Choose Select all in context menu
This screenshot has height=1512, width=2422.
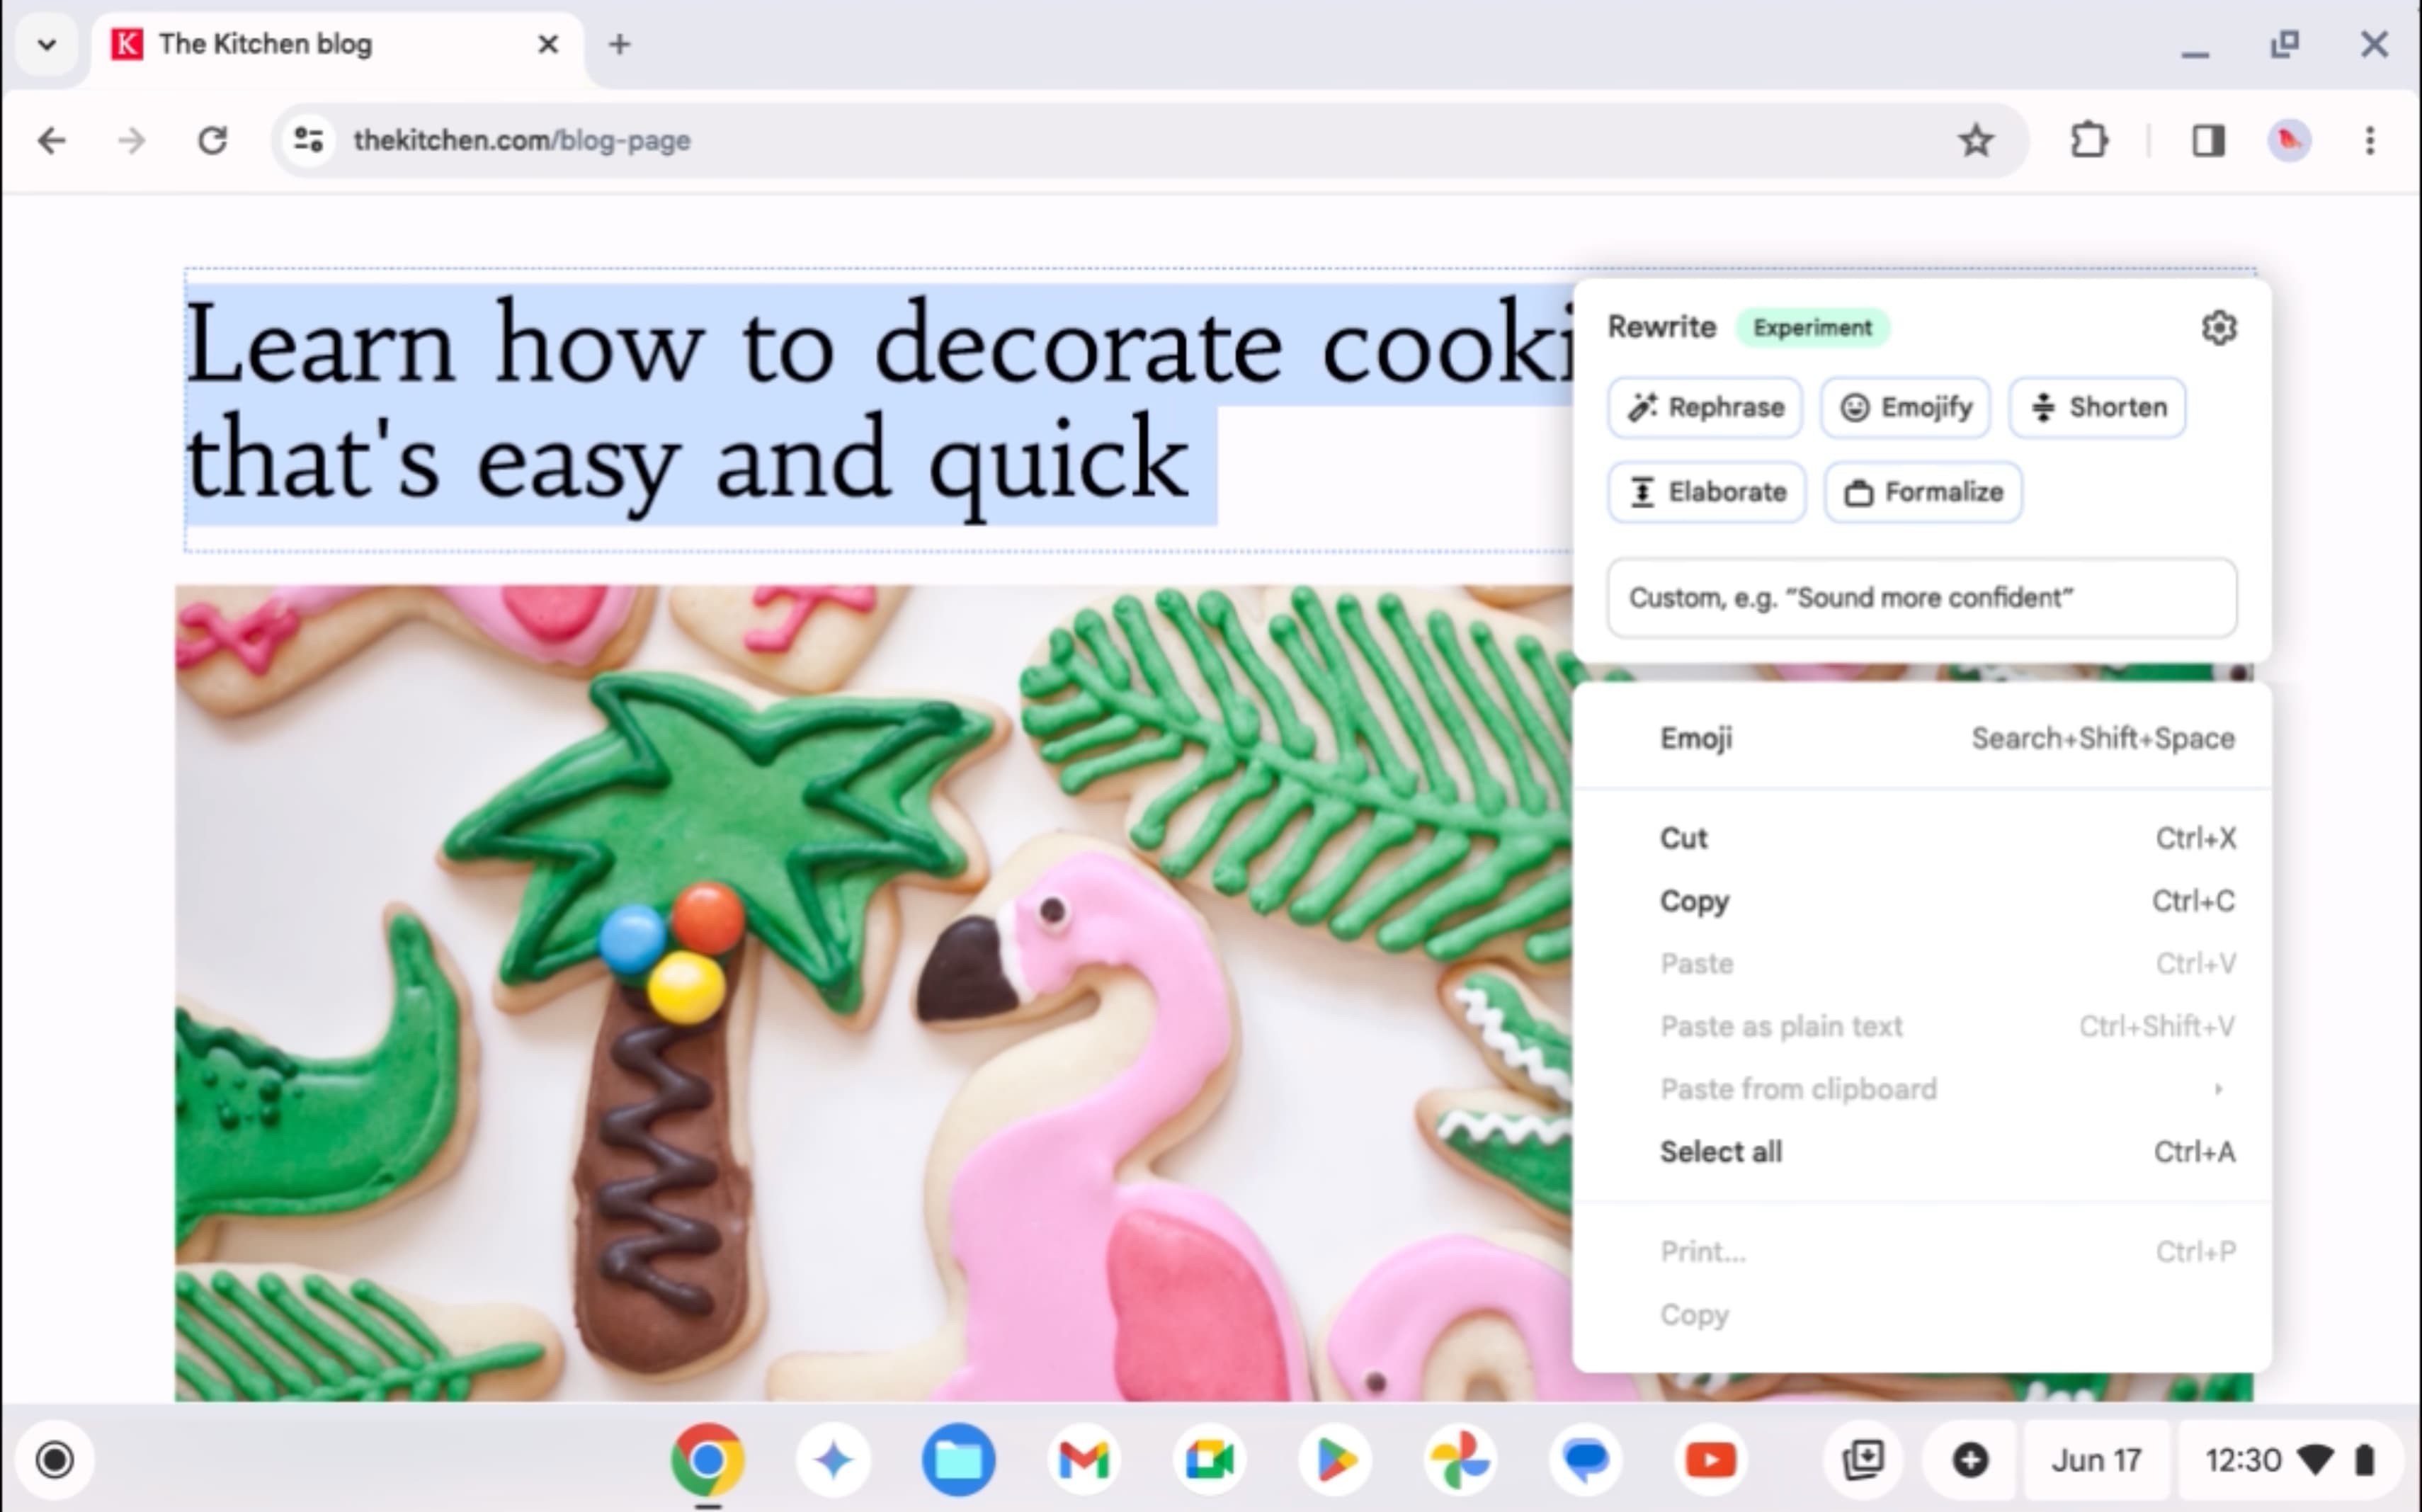pos(1721,1152)
